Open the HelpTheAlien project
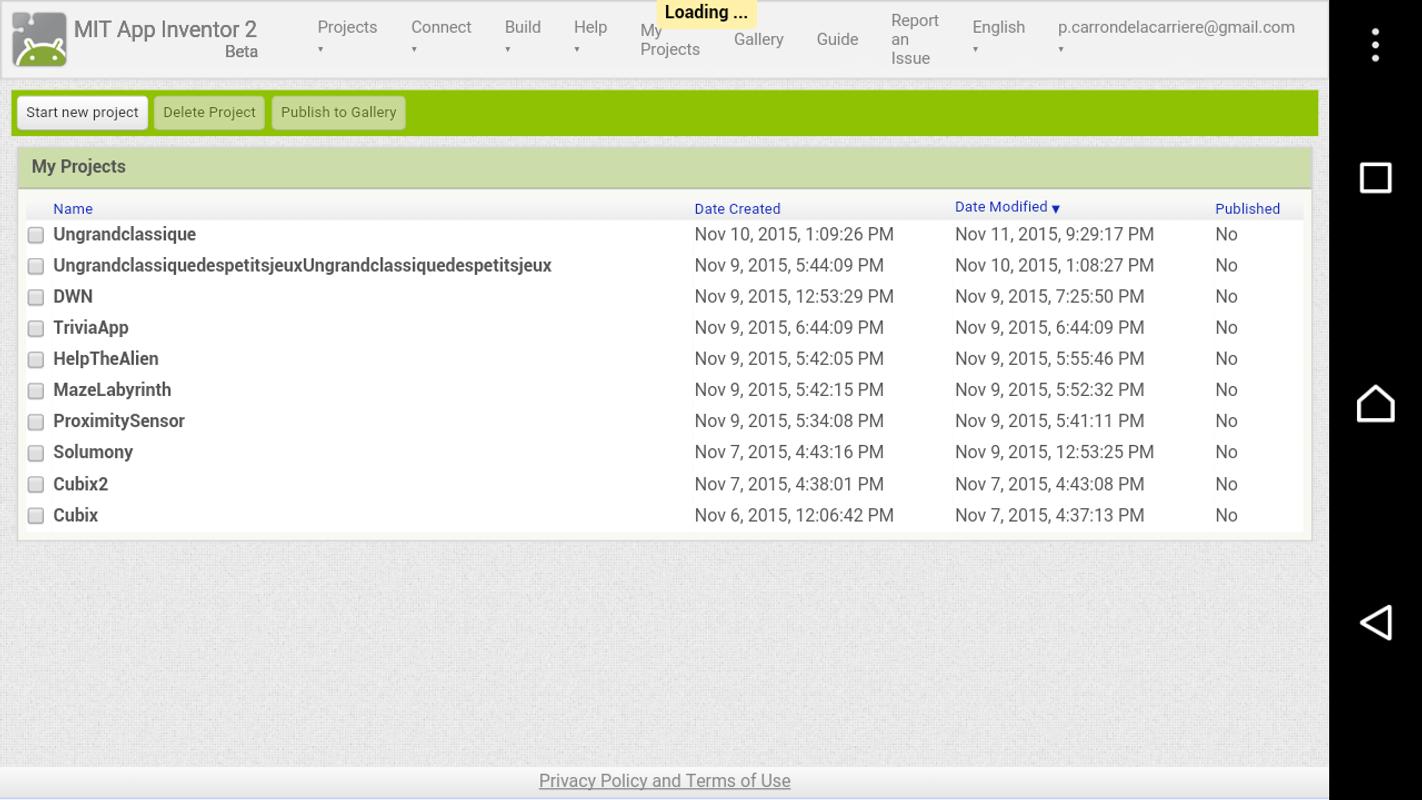 106,358
